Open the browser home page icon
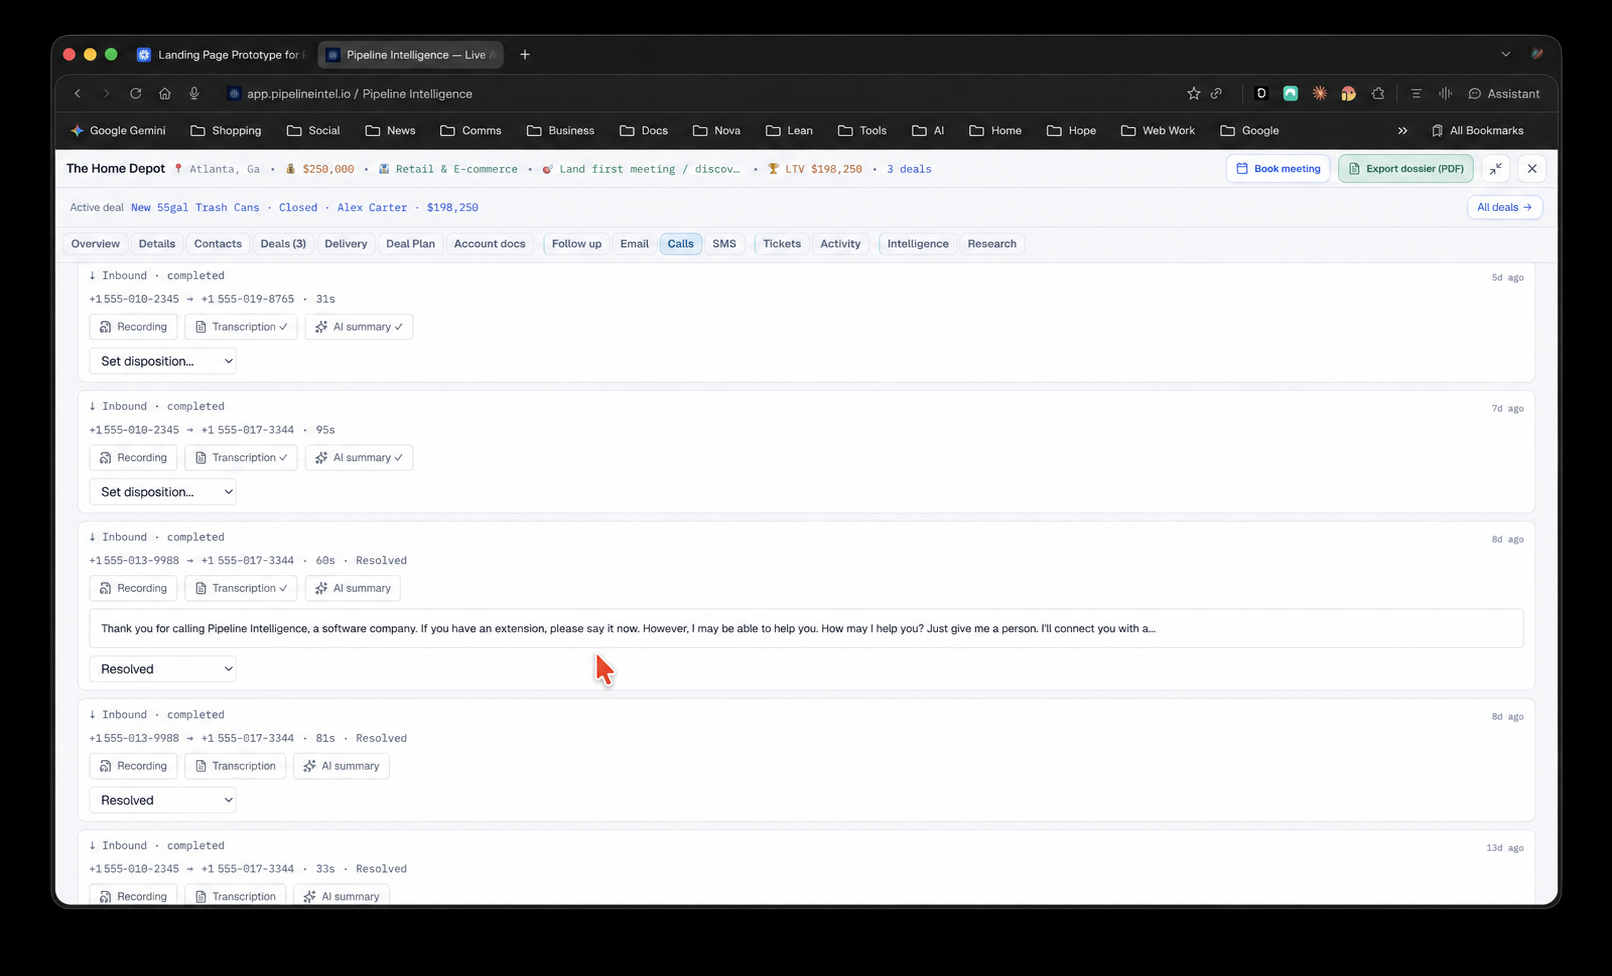Image resolution: width=1612 pixels, height=976 pixels. (x=165, y=93)
